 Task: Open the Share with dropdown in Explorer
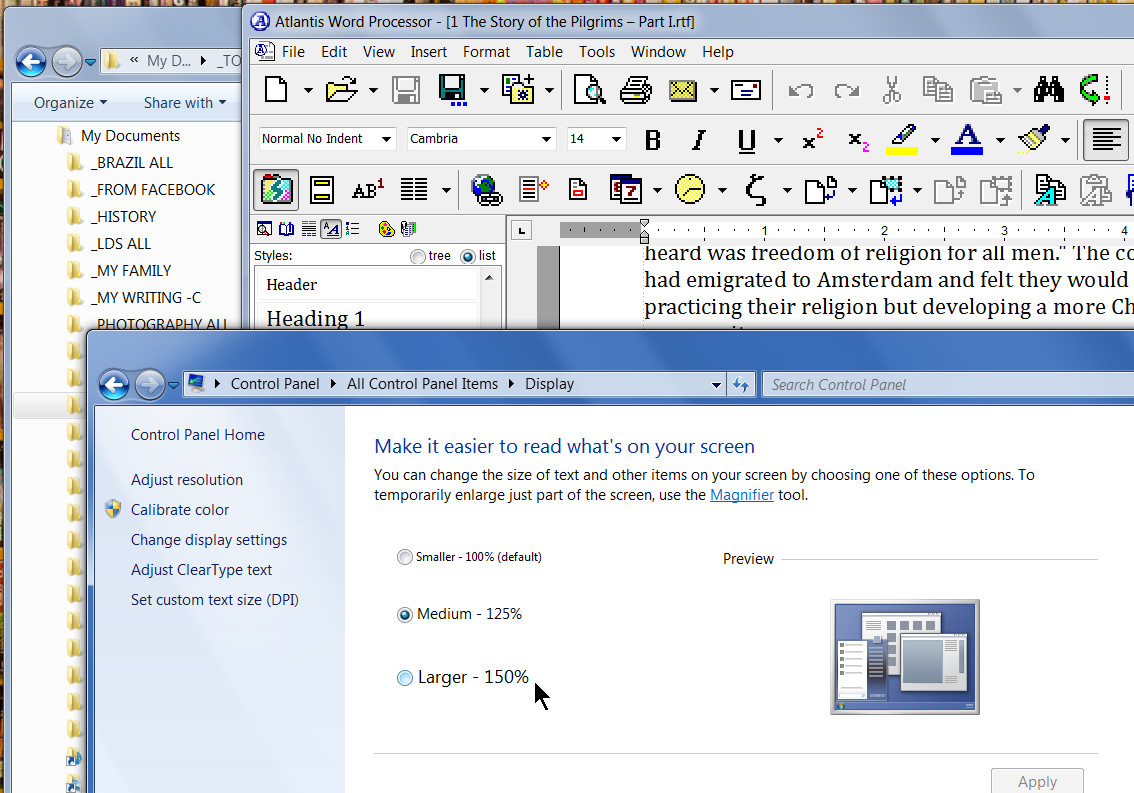[184, 103]
